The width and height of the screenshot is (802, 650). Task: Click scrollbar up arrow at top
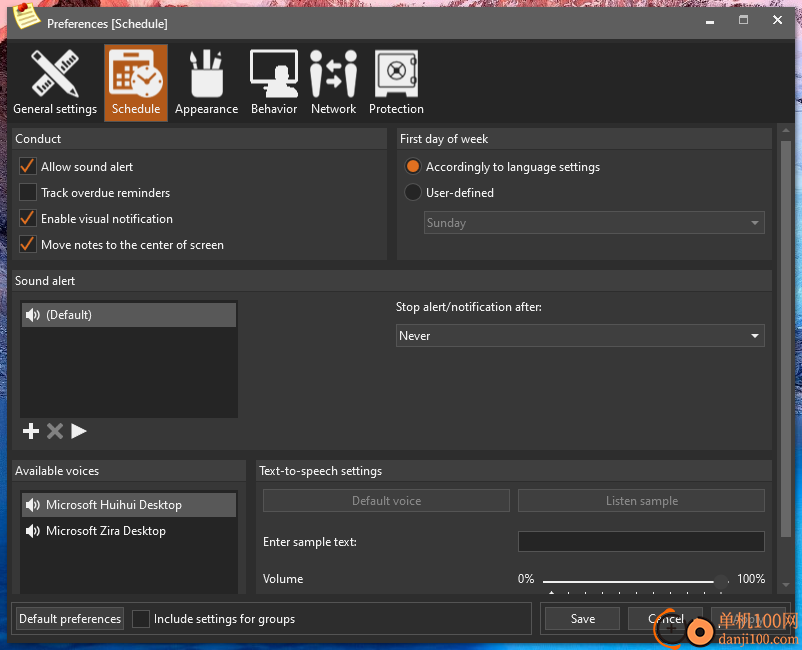coord(786,131)
